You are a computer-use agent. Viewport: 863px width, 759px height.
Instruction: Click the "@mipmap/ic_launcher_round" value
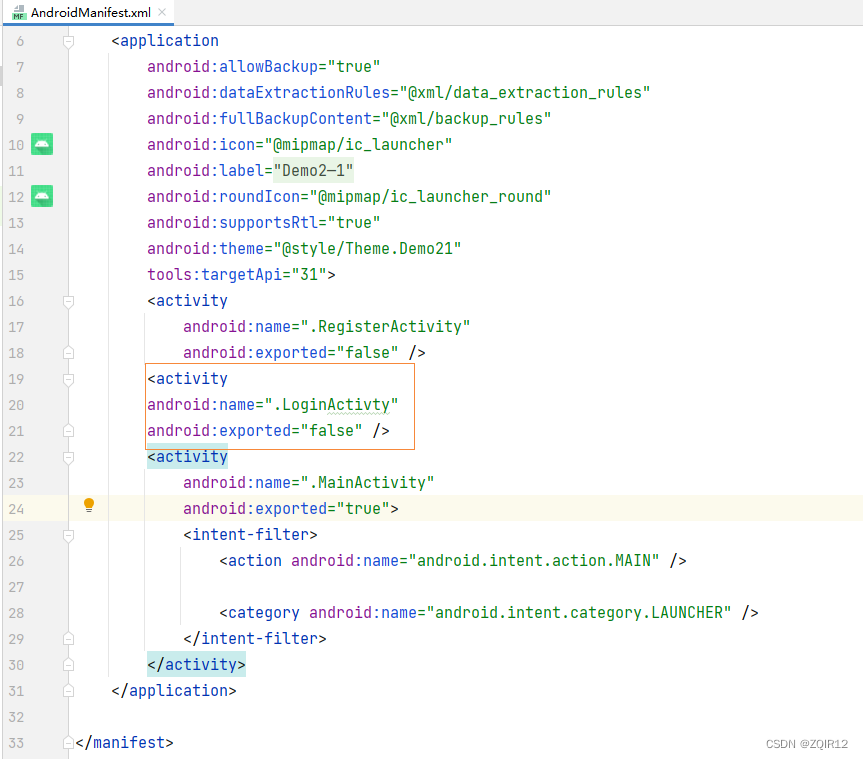click(430, 196)
